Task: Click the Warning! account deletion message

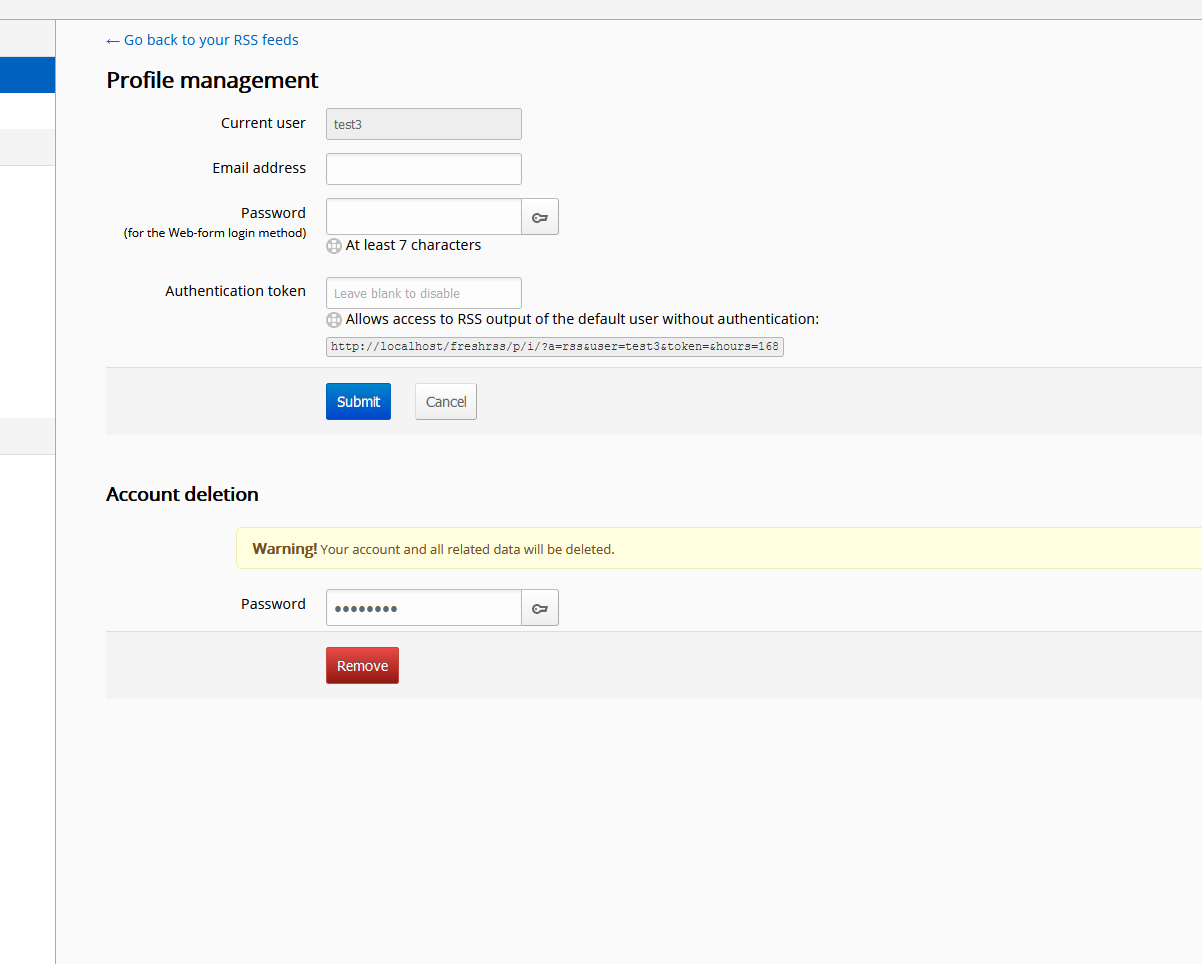Action: [719, 548]
